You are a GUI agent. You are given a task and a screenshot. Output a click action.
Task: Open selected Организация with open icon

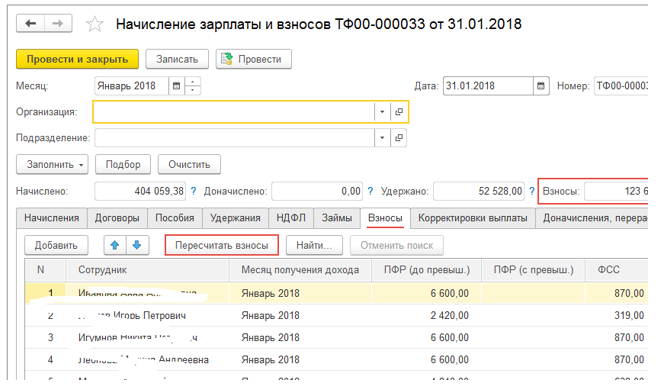(x=399, y=112)
